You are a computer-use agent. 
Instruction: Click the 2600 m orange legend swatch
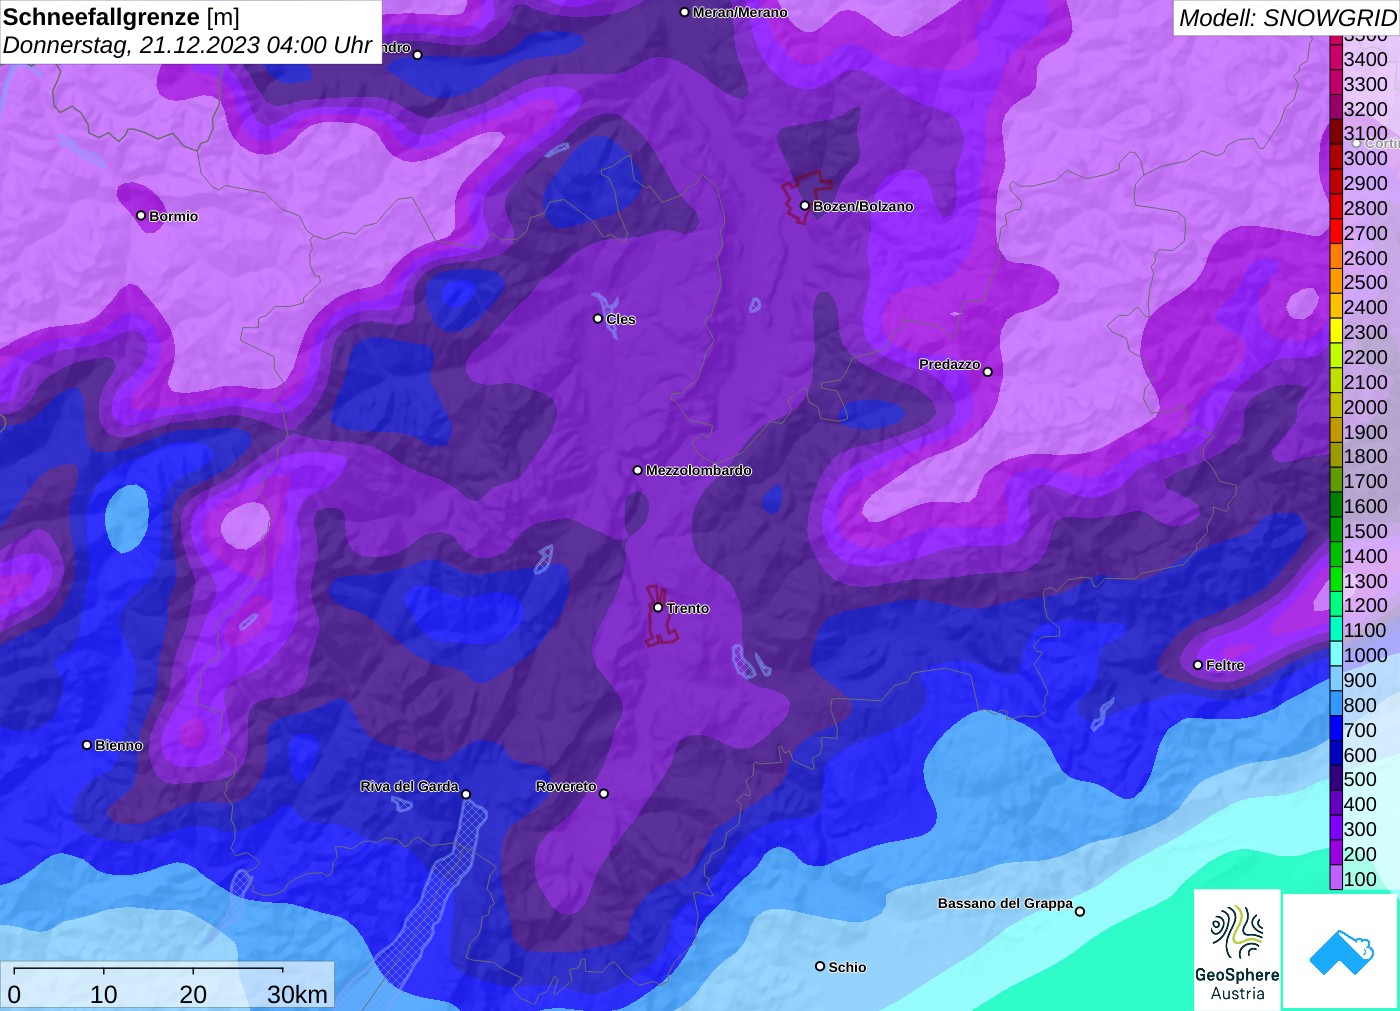tap(1336, 257)
